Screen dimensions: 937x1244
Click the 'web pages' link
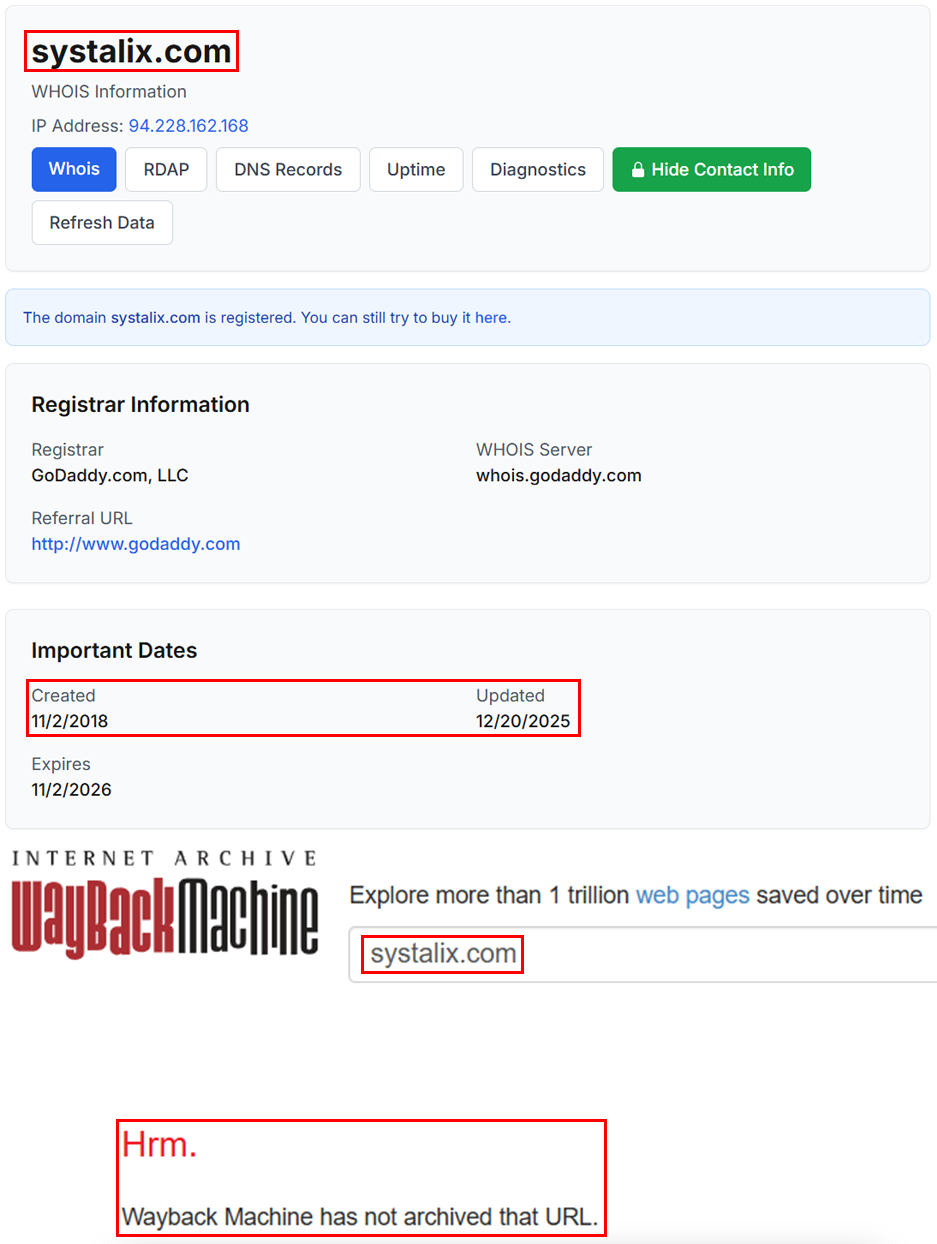(692, 895)
